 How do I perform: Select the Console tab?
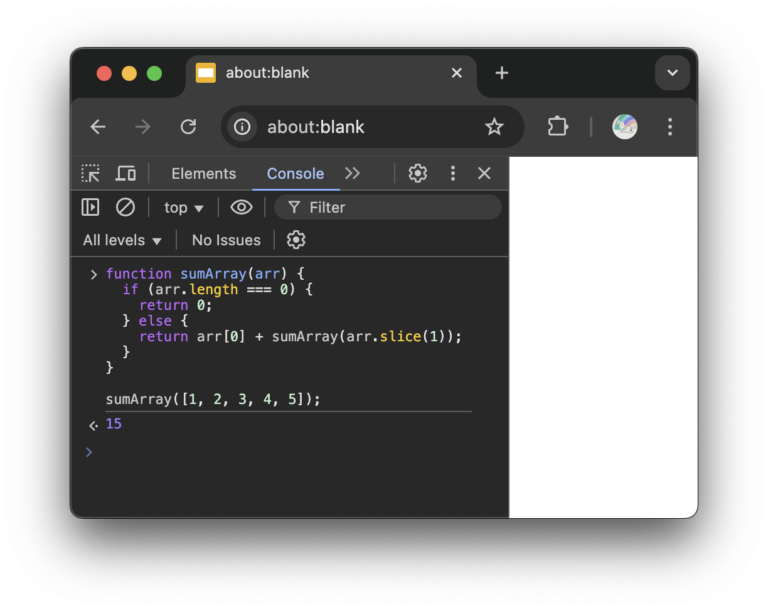click(295, 173)
